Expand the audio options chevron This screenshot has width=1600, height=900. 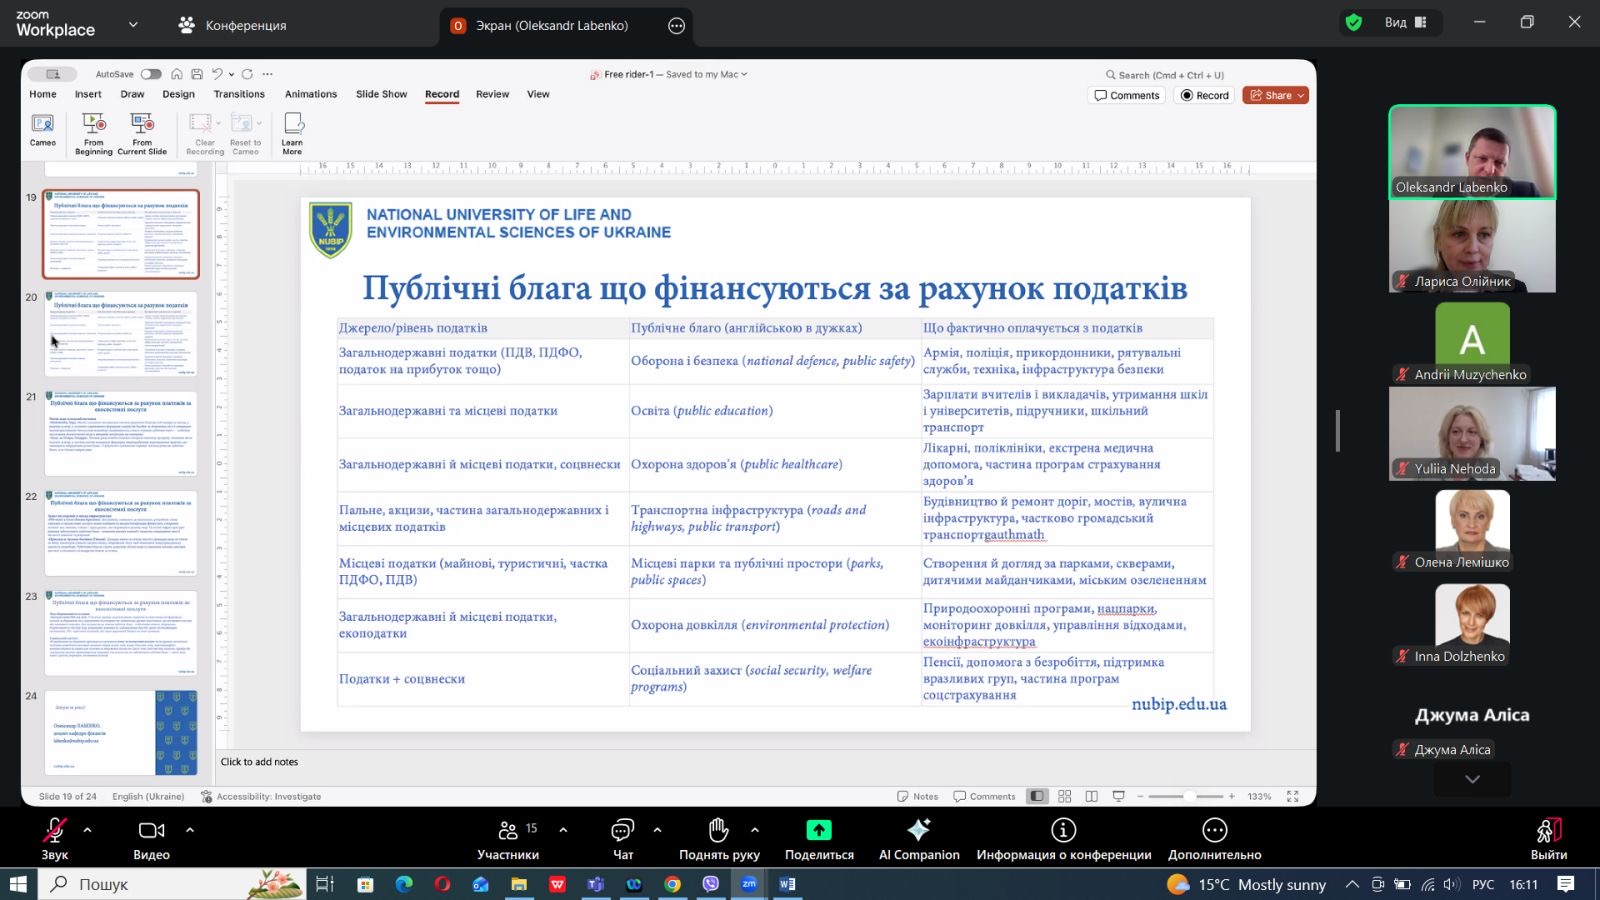(87, 830)
